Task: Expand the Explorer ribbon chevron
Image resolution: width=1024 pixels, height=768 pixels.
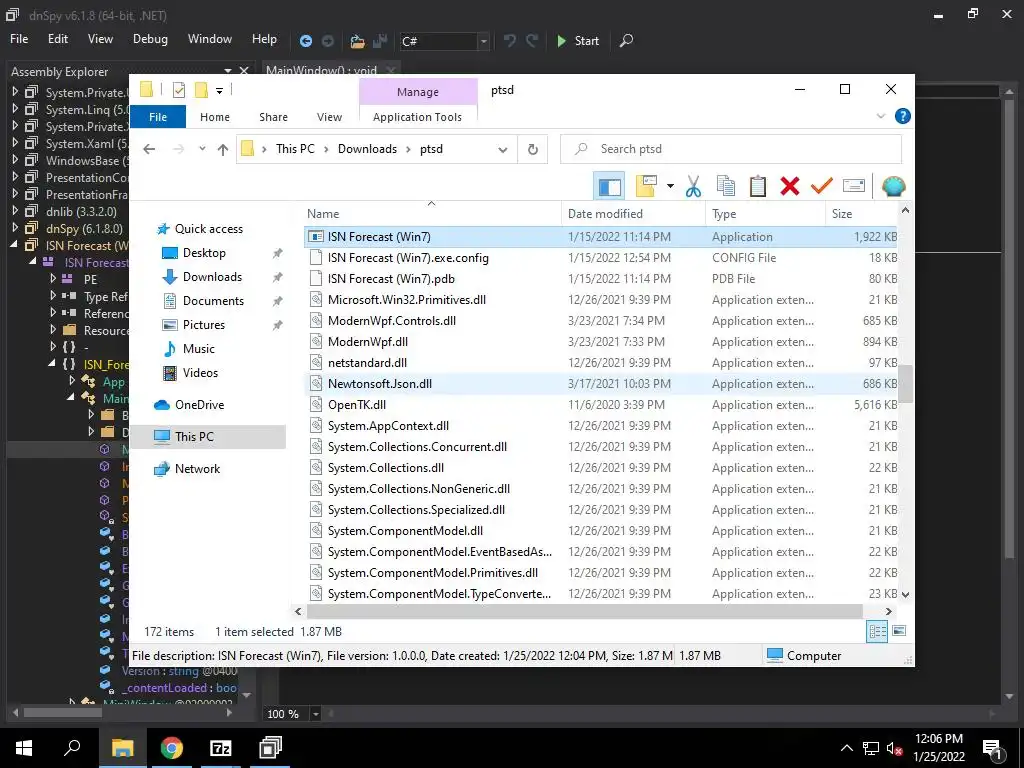Action: click(880, 116)
